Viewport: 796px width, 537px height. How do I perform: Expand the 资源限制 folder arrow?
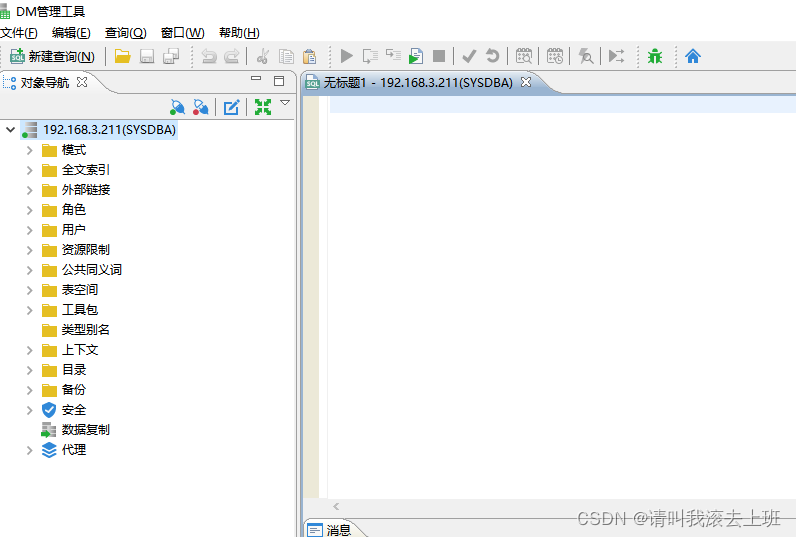pos(29,250)
